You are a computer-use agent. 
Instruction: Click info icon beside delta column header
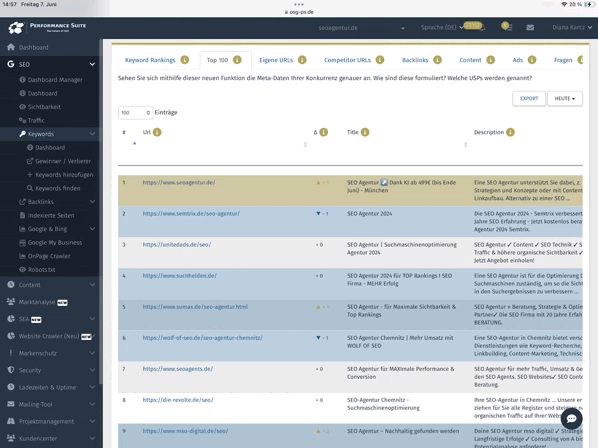point(324,132)
